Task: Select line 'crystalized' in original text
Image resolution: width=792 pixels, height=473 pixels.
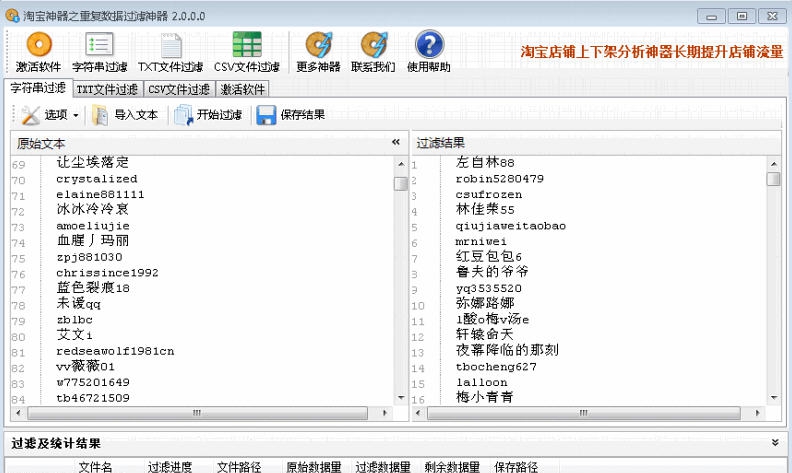Action: [x=96, y=179]
